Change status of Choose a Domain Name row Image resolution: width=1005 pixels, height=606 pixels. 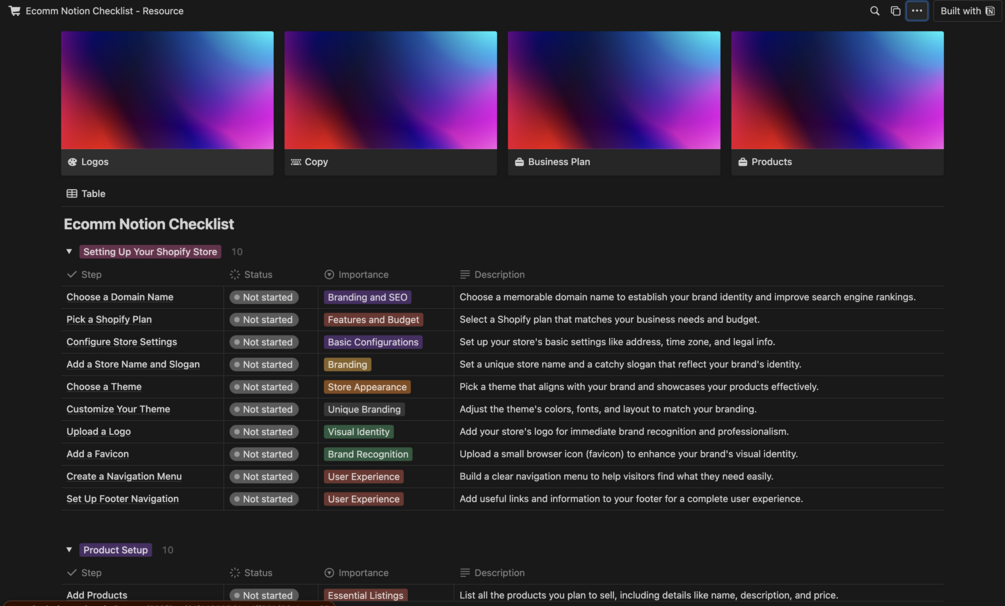pos(264,297)
